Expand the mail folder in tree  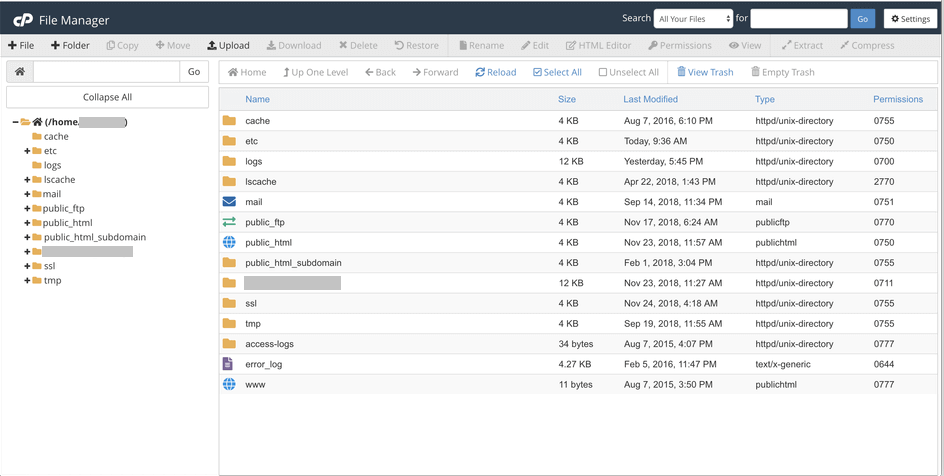[27, 194]
